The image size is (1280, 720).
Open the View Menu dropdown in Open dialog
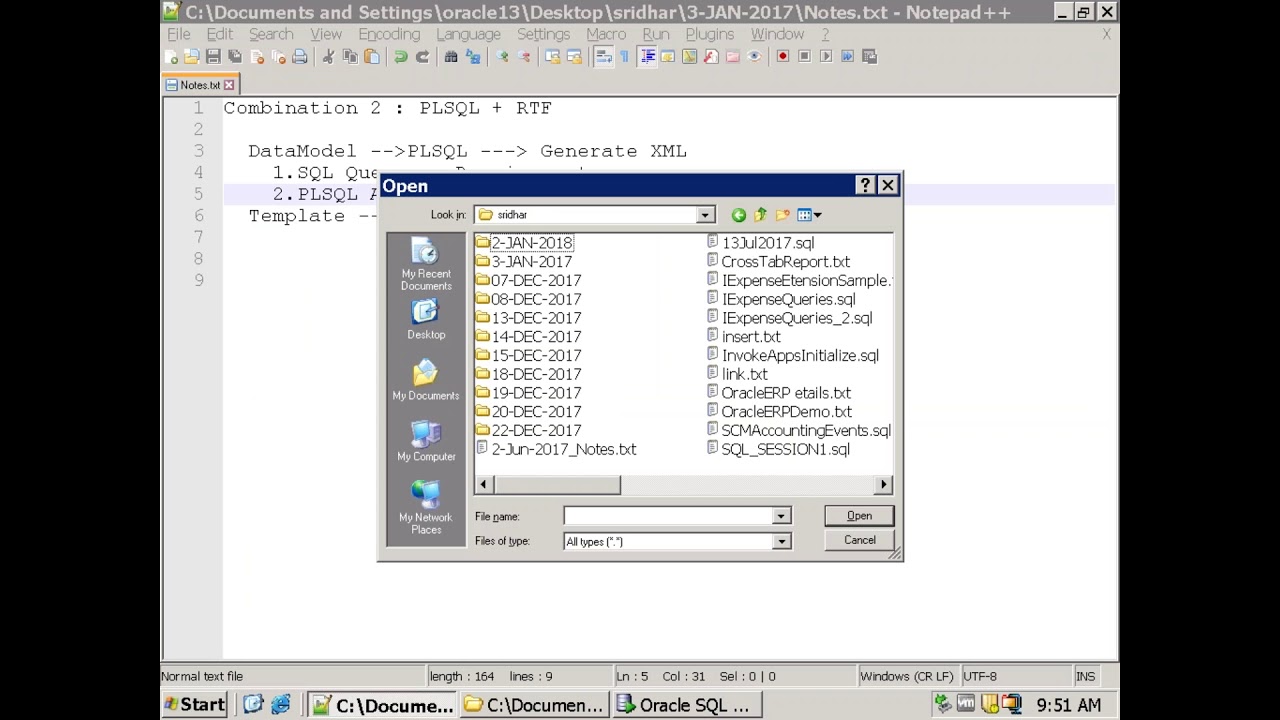point(809,215)
